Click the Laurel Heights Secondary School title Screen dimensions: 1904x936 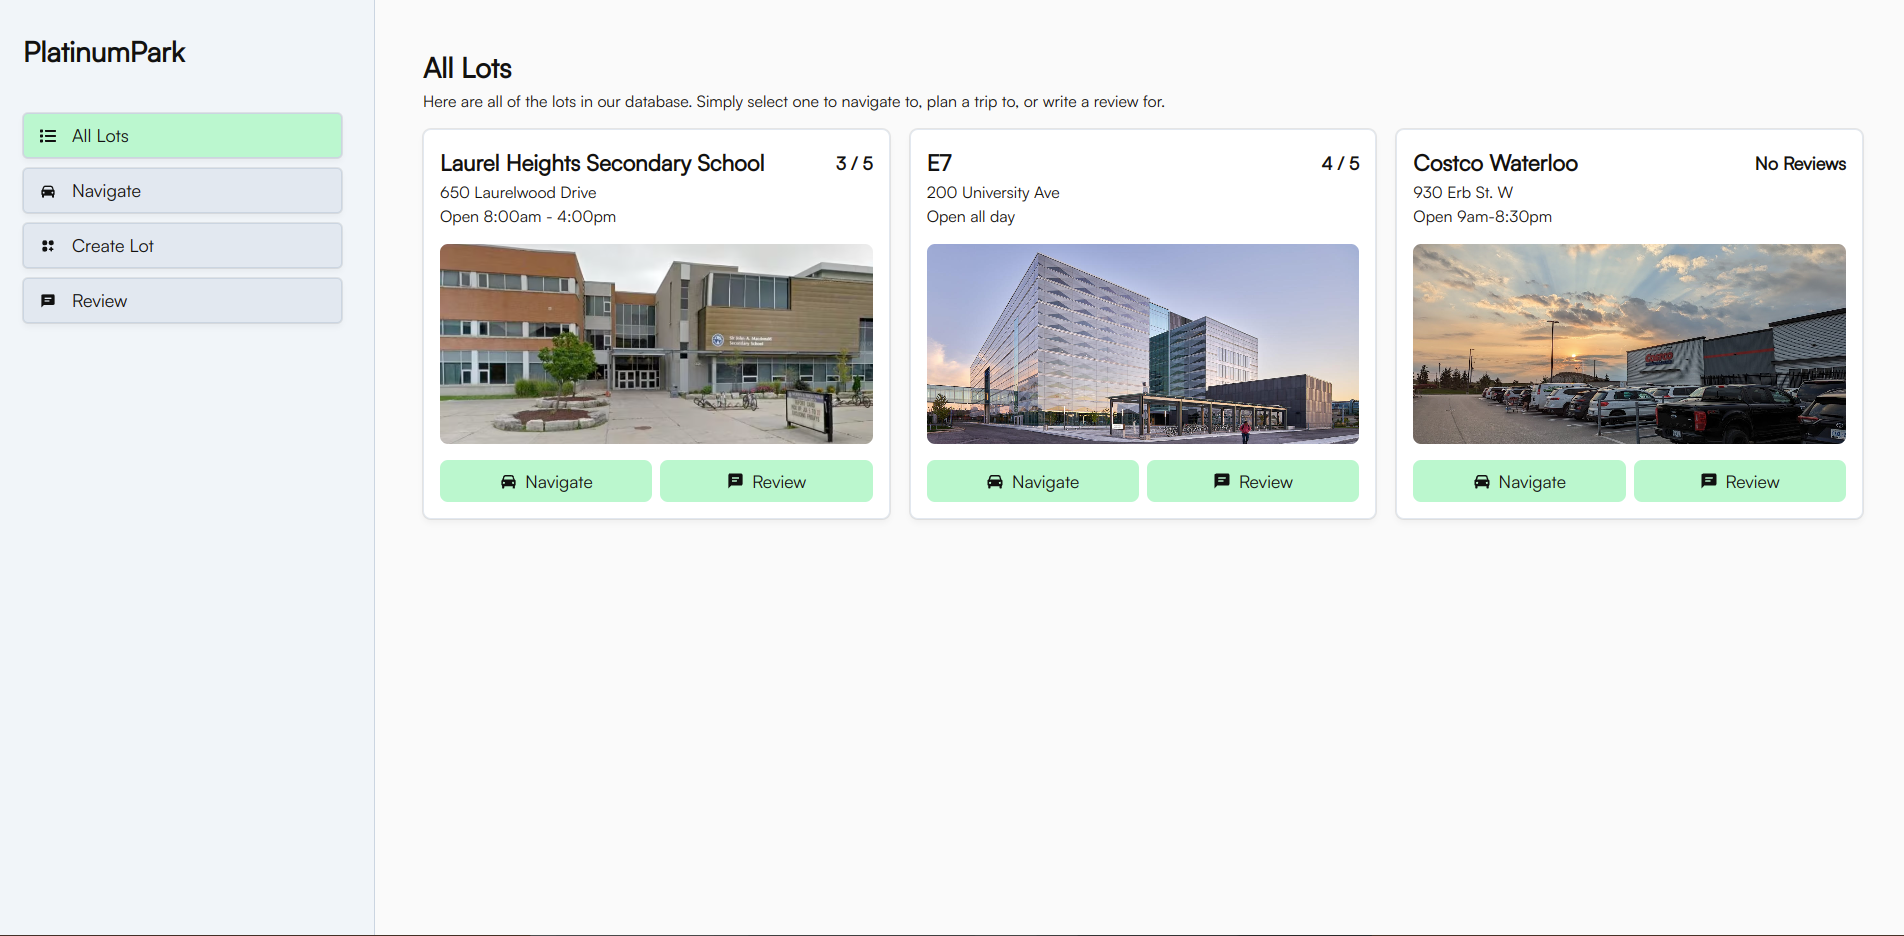click(x=602, y=163)
